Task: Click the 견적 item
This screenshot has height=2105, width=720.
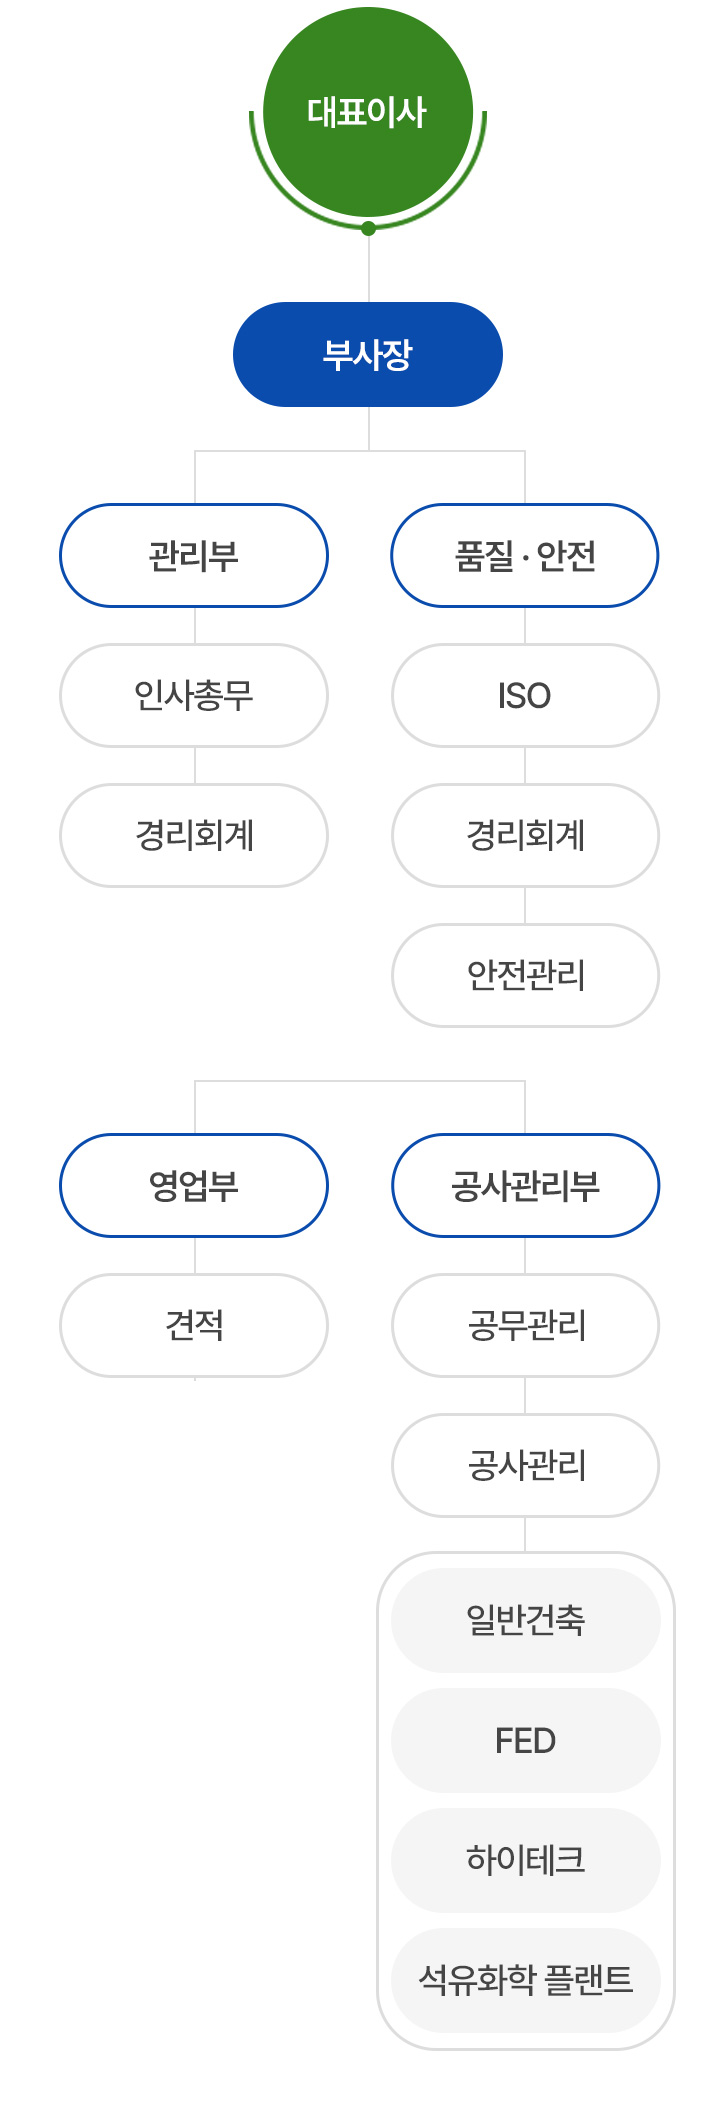Action: point(194,1326)
